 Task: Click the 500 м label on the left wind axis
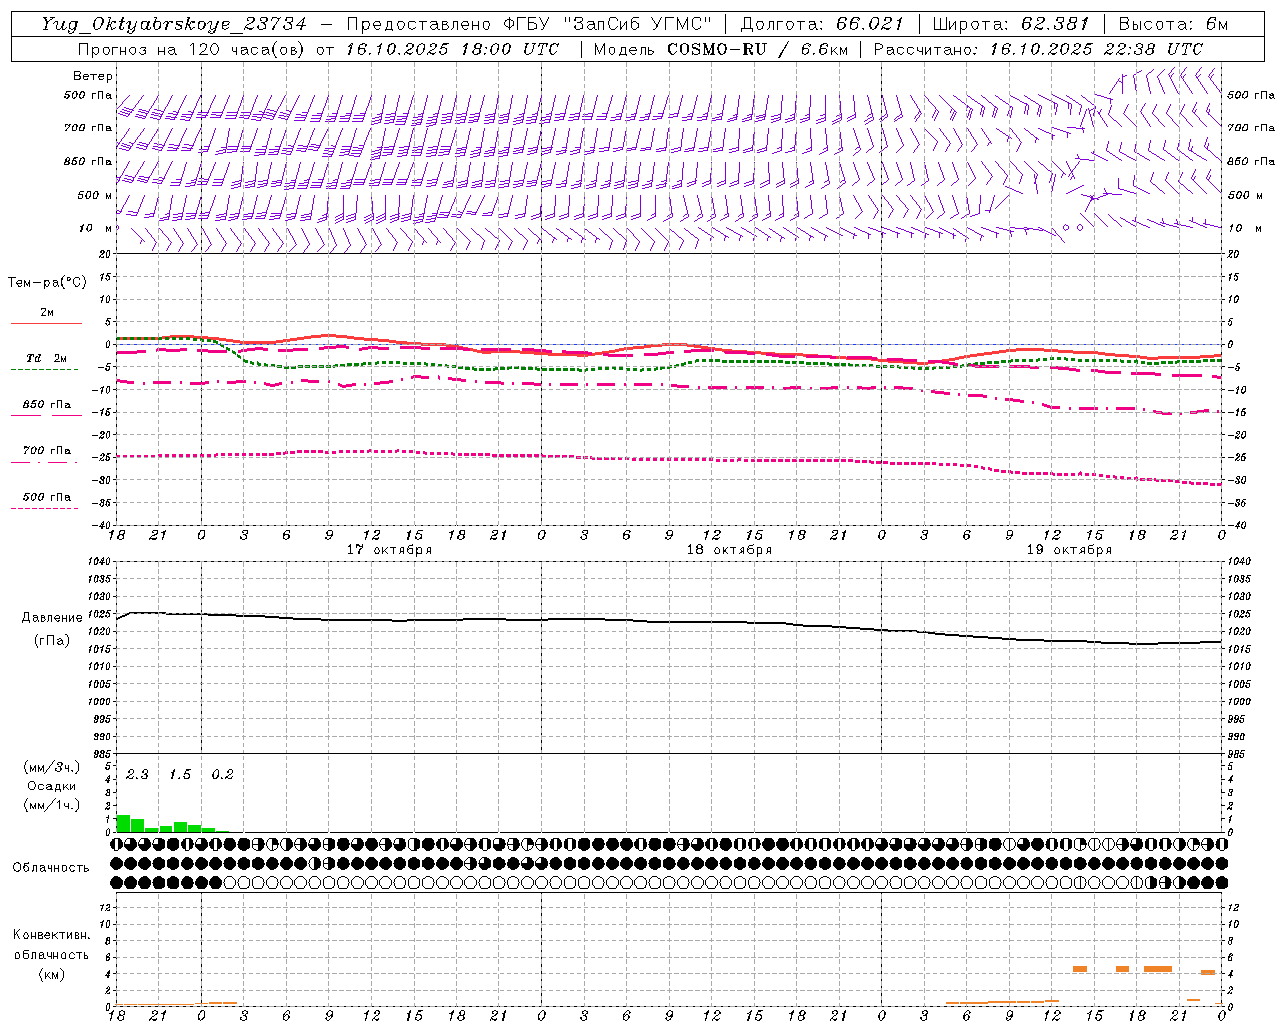[x=95, y=195]
